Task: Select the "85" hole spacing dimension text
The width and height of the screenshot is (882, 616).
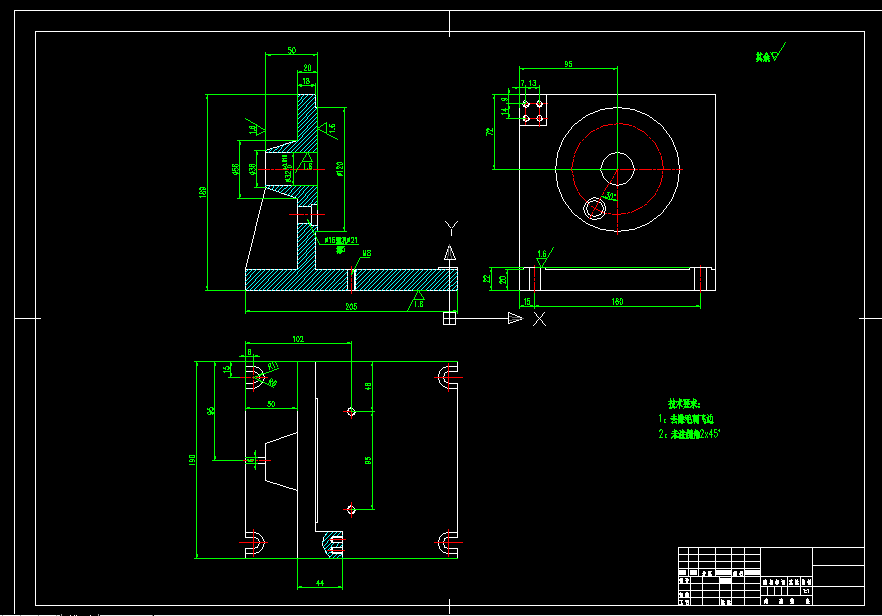Action: [x=368, y=460]
